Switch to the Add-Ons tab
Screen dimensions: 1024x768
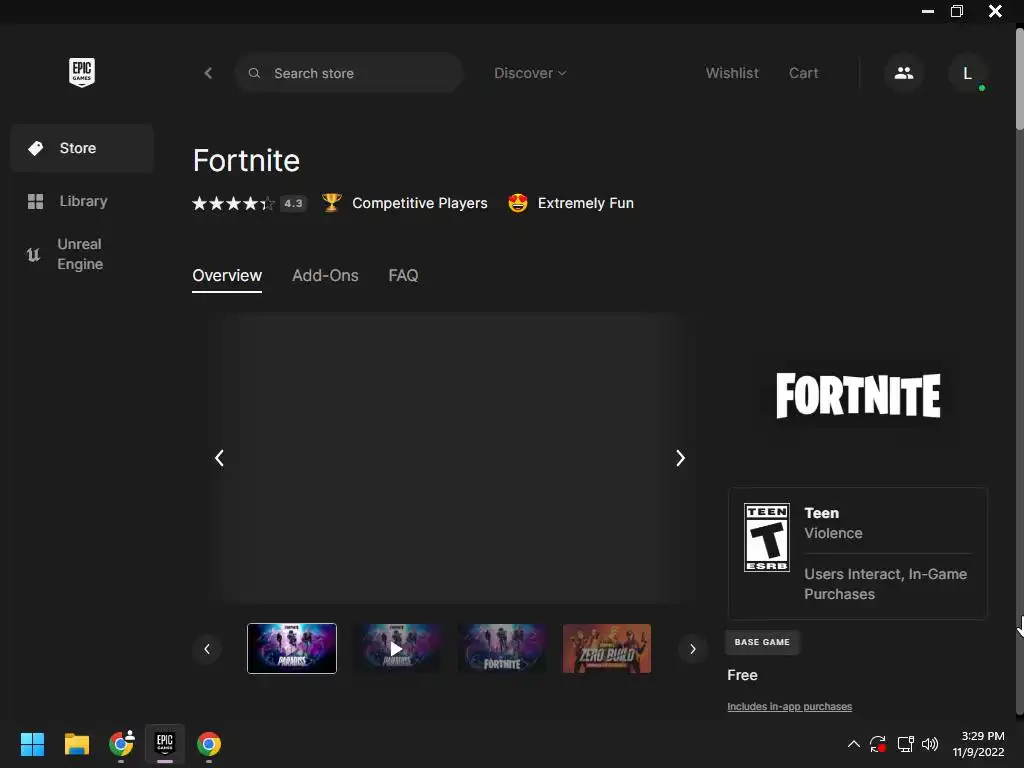point(325,276)
